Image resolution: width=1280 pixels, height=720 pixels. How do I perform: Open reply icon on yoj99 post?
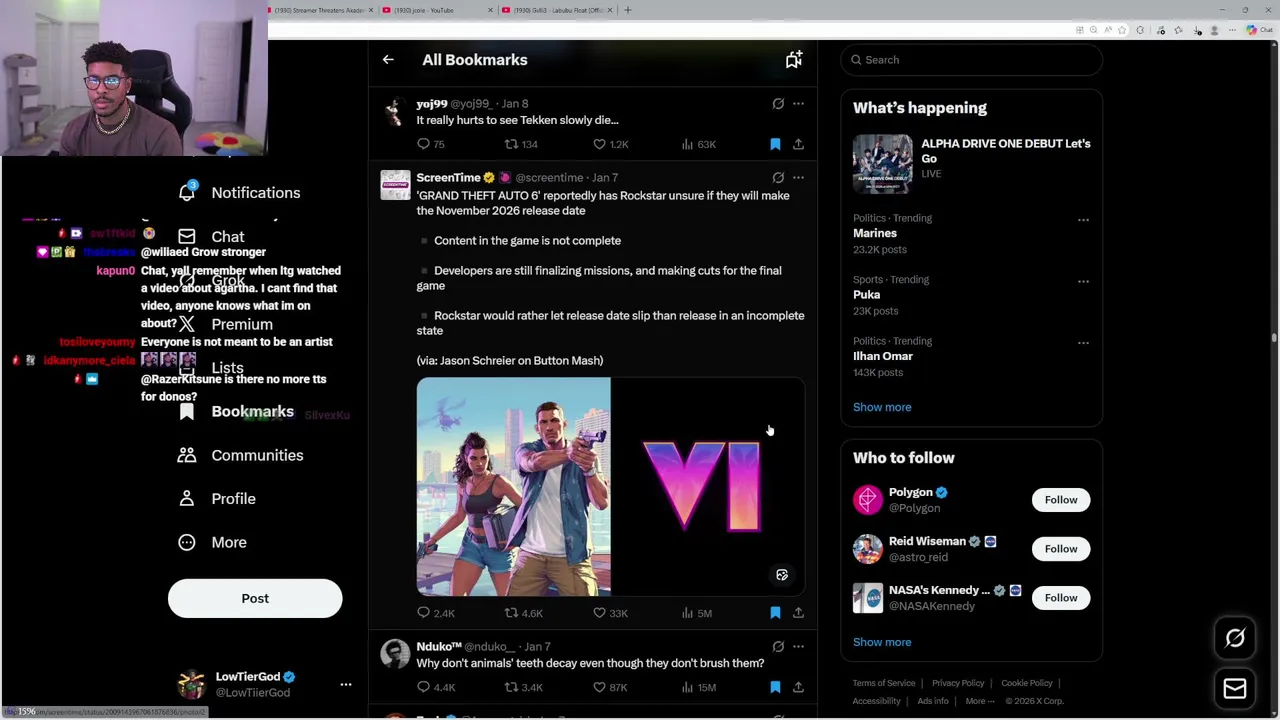[423, 144]
